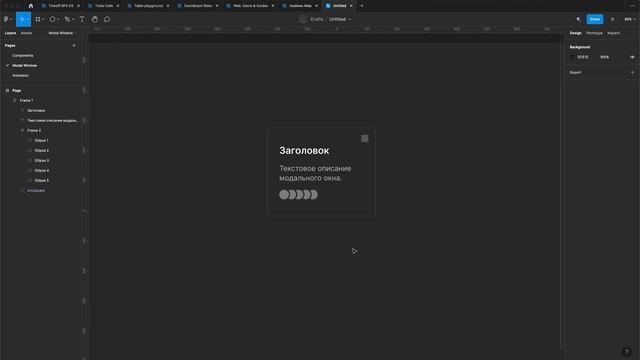Select the Ellipse shape tool
Image resolution: width=640 pixels, height=360 pixels.
[x=52, y=19]
